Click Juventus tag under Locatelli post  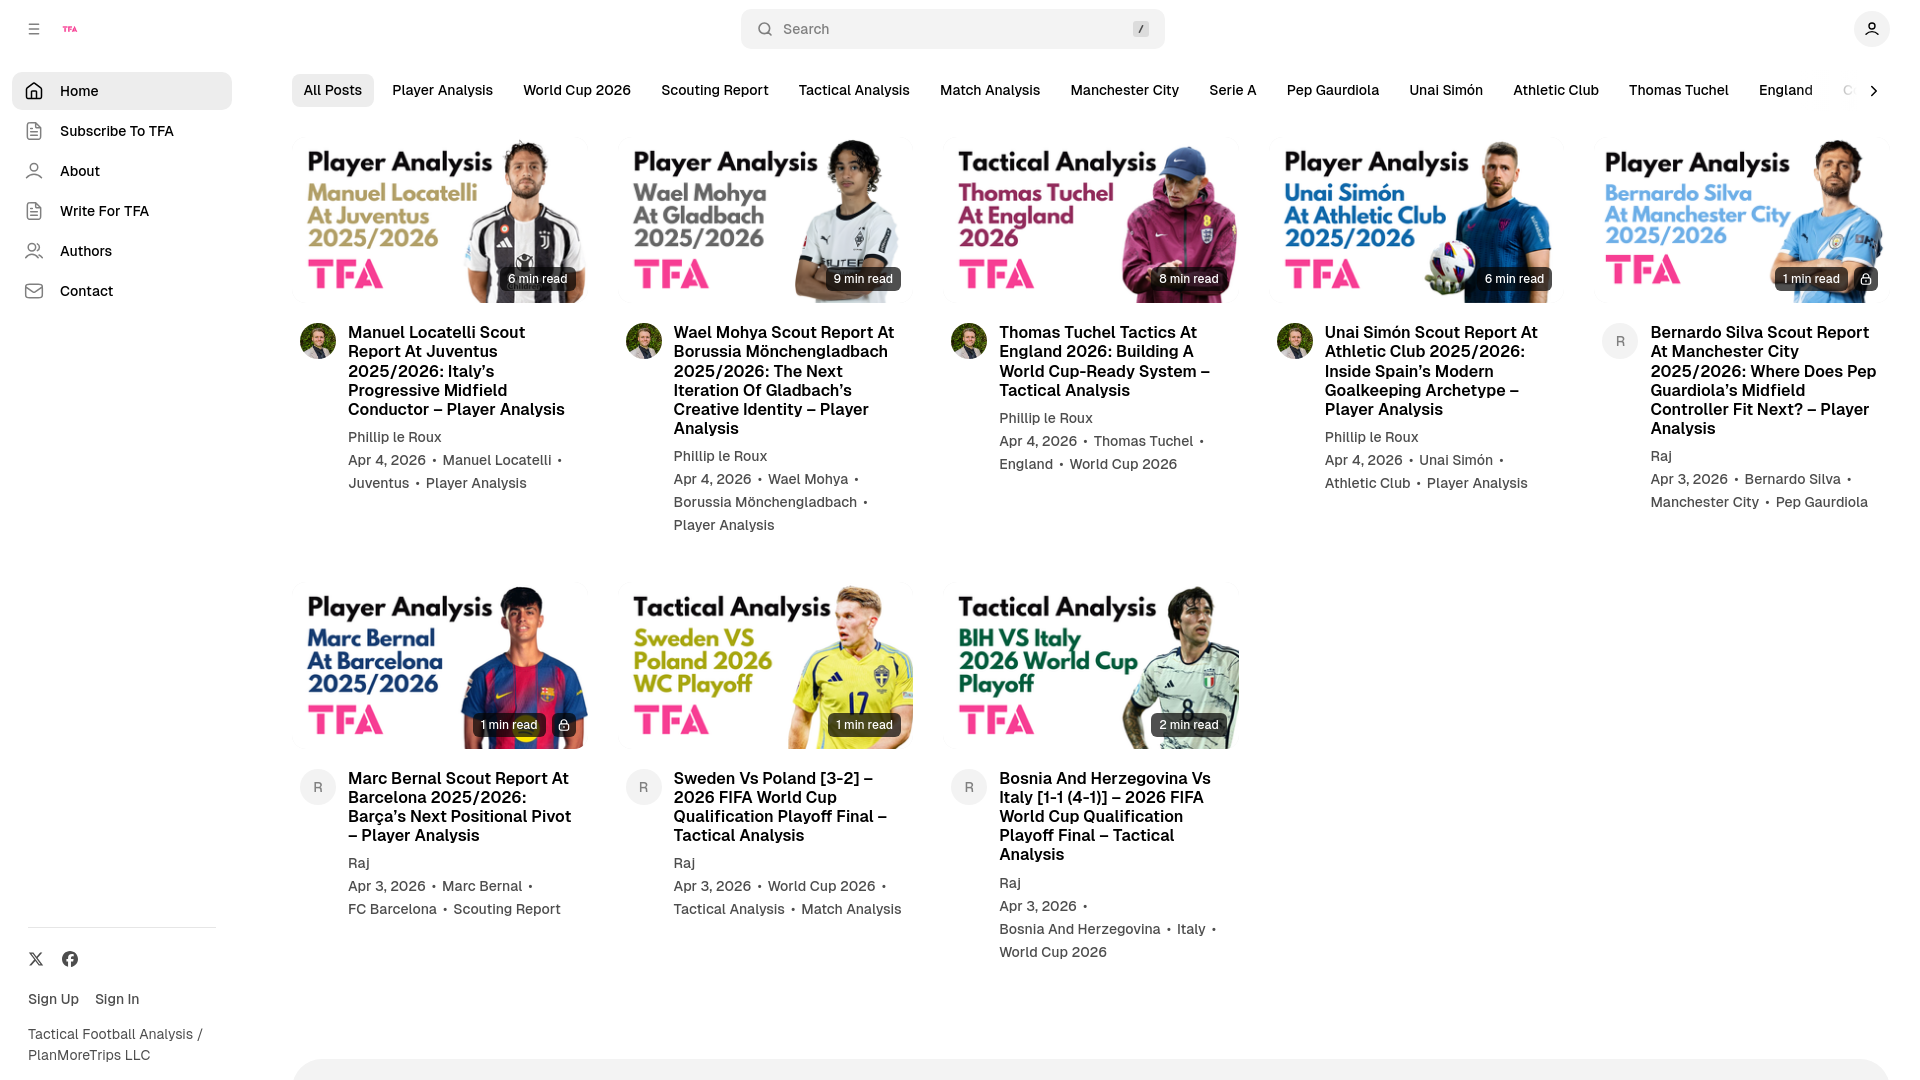point(379,483)
